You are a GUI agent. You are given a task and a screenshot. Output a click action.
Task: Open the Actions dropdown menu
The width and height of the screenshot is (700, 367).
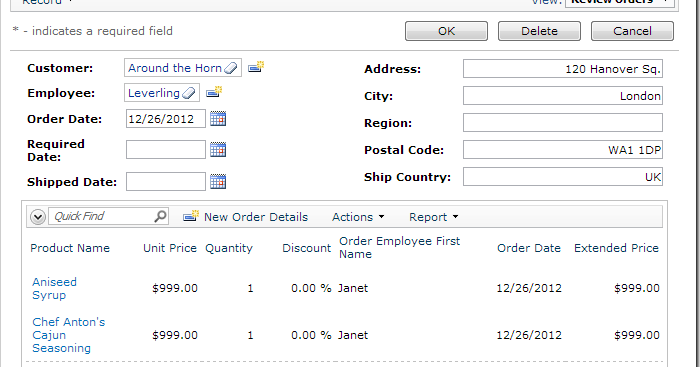coord(358,217)
